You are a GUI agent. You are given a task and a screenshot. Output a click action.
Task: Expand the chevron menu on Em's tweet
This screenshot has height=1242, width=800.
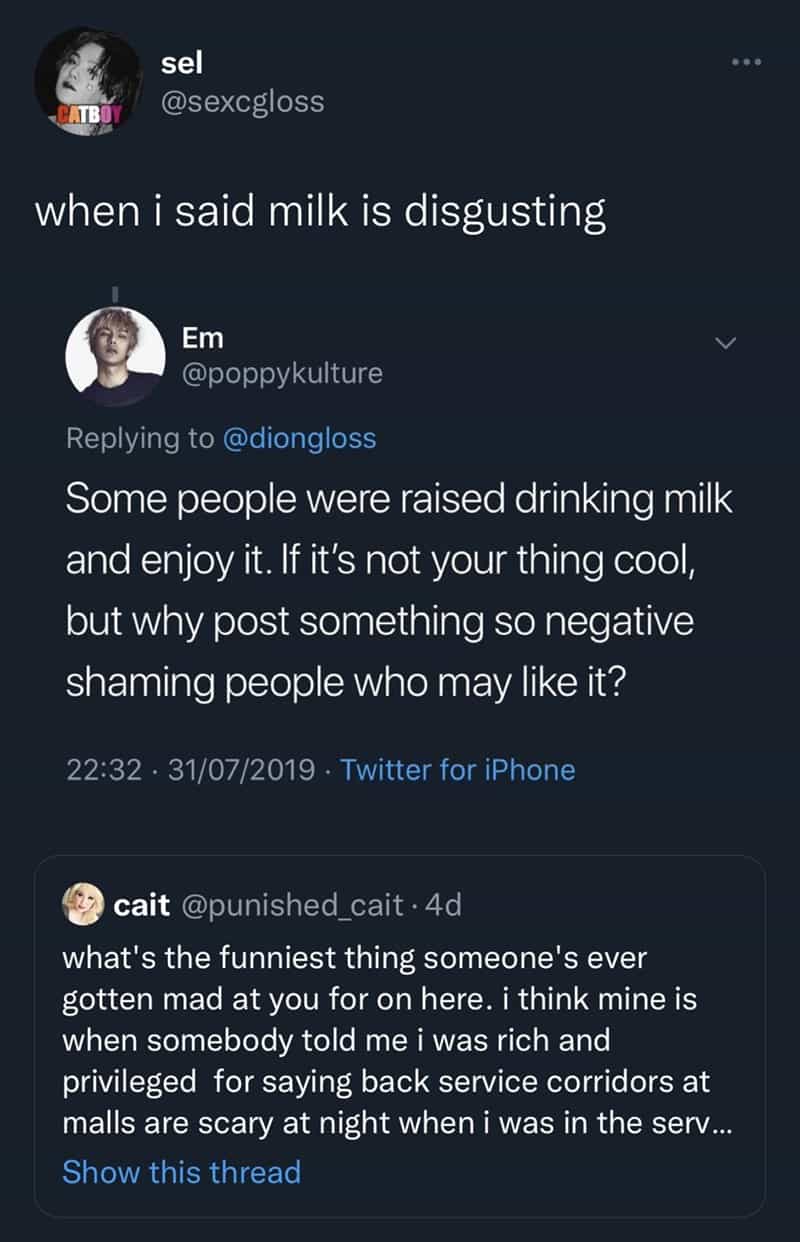click(726, 343)
